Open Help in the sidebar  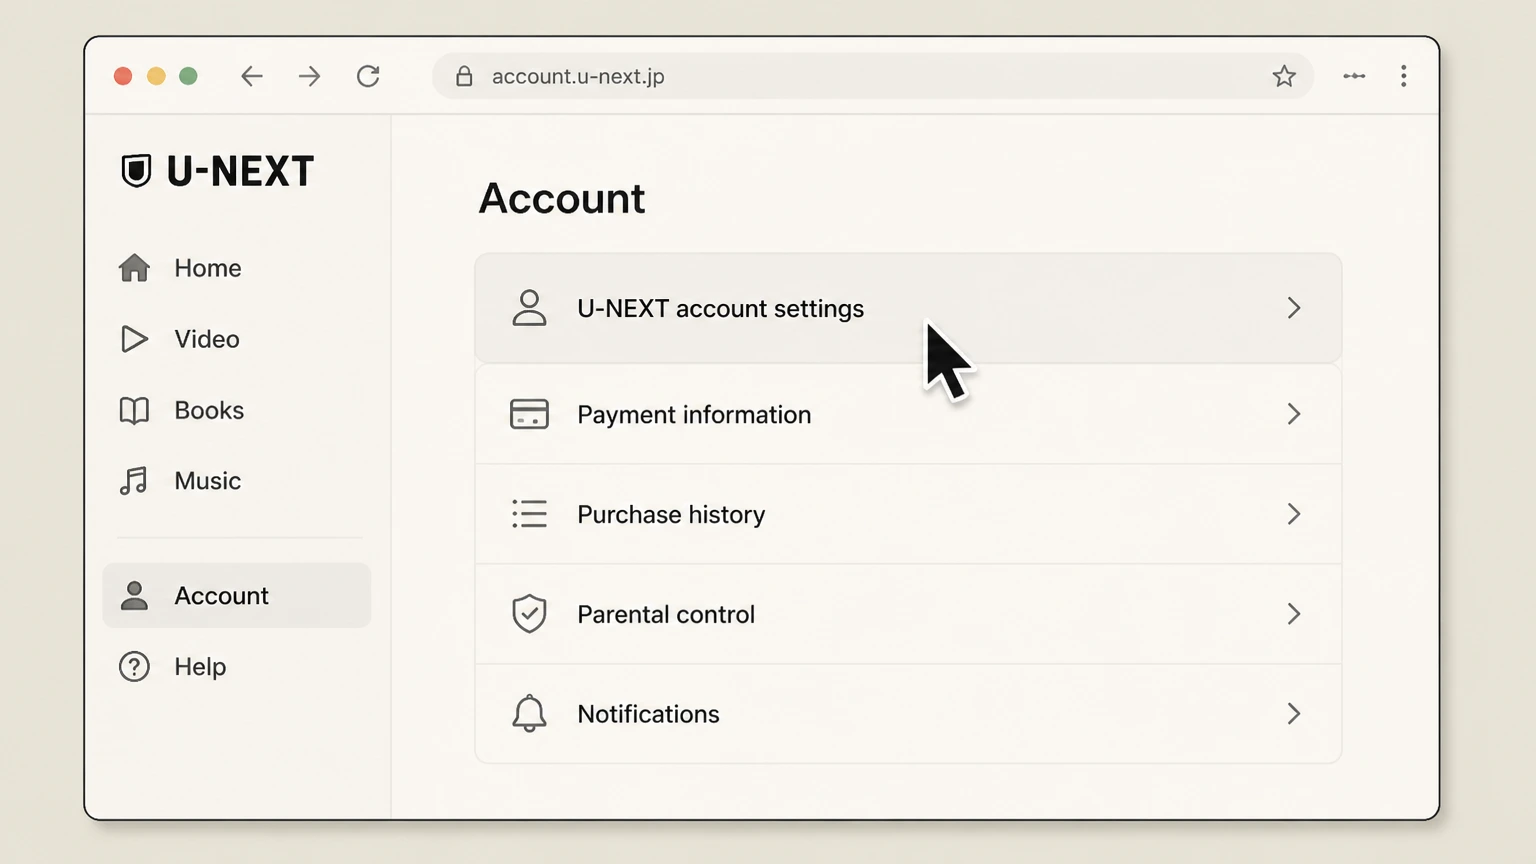[x=237, y=666]
